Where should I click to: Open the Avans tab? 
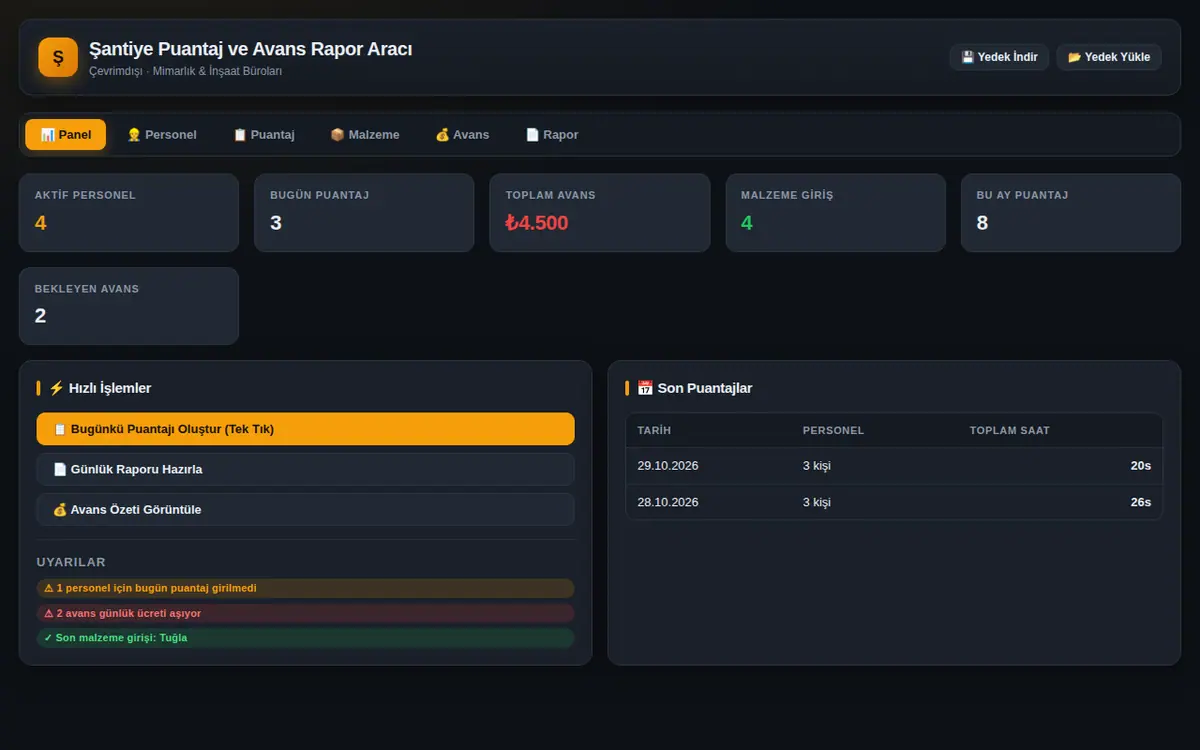tap(462, 135)
